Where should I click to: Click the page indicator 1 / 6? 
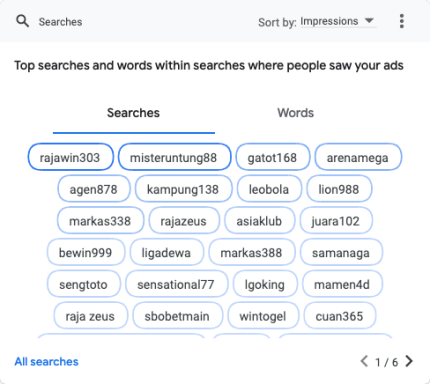coord(387,362)
